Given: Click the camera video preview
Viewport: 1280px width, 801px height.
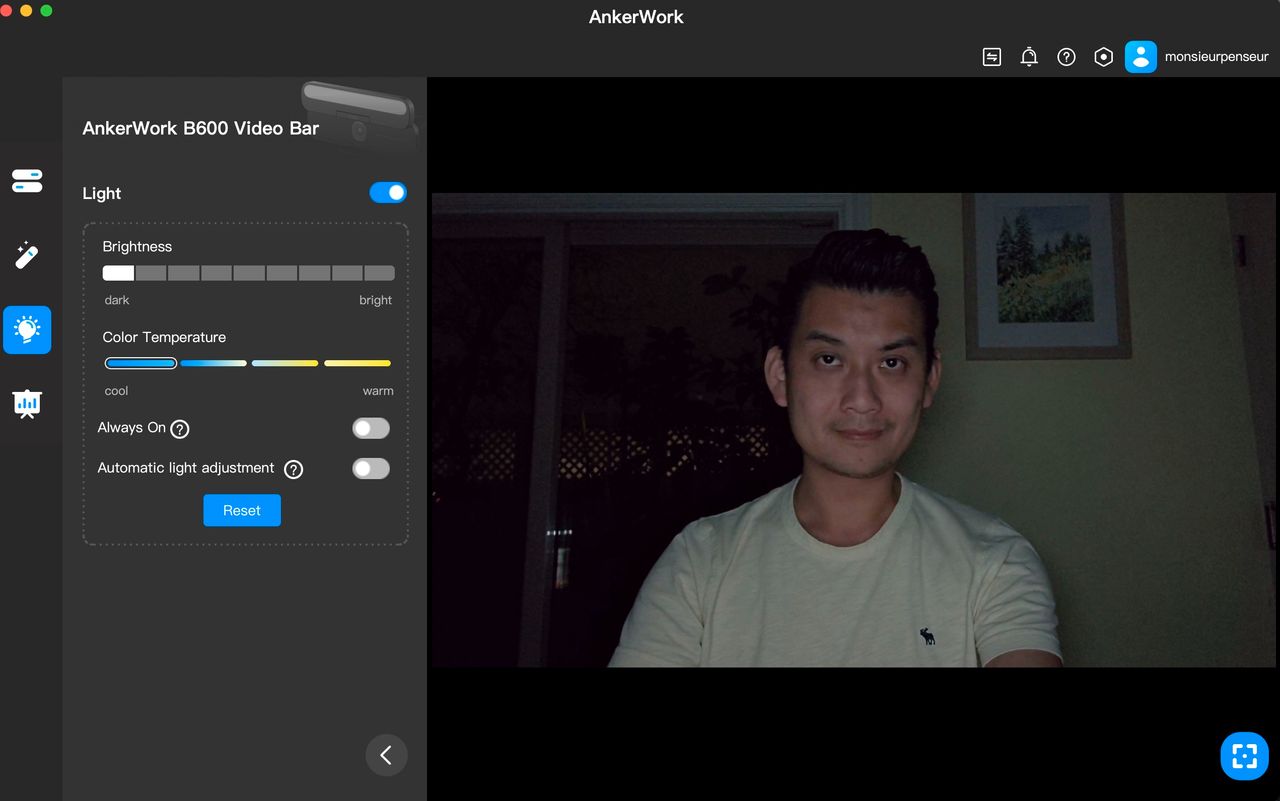Looking at the screenshot, I should 854,430.
